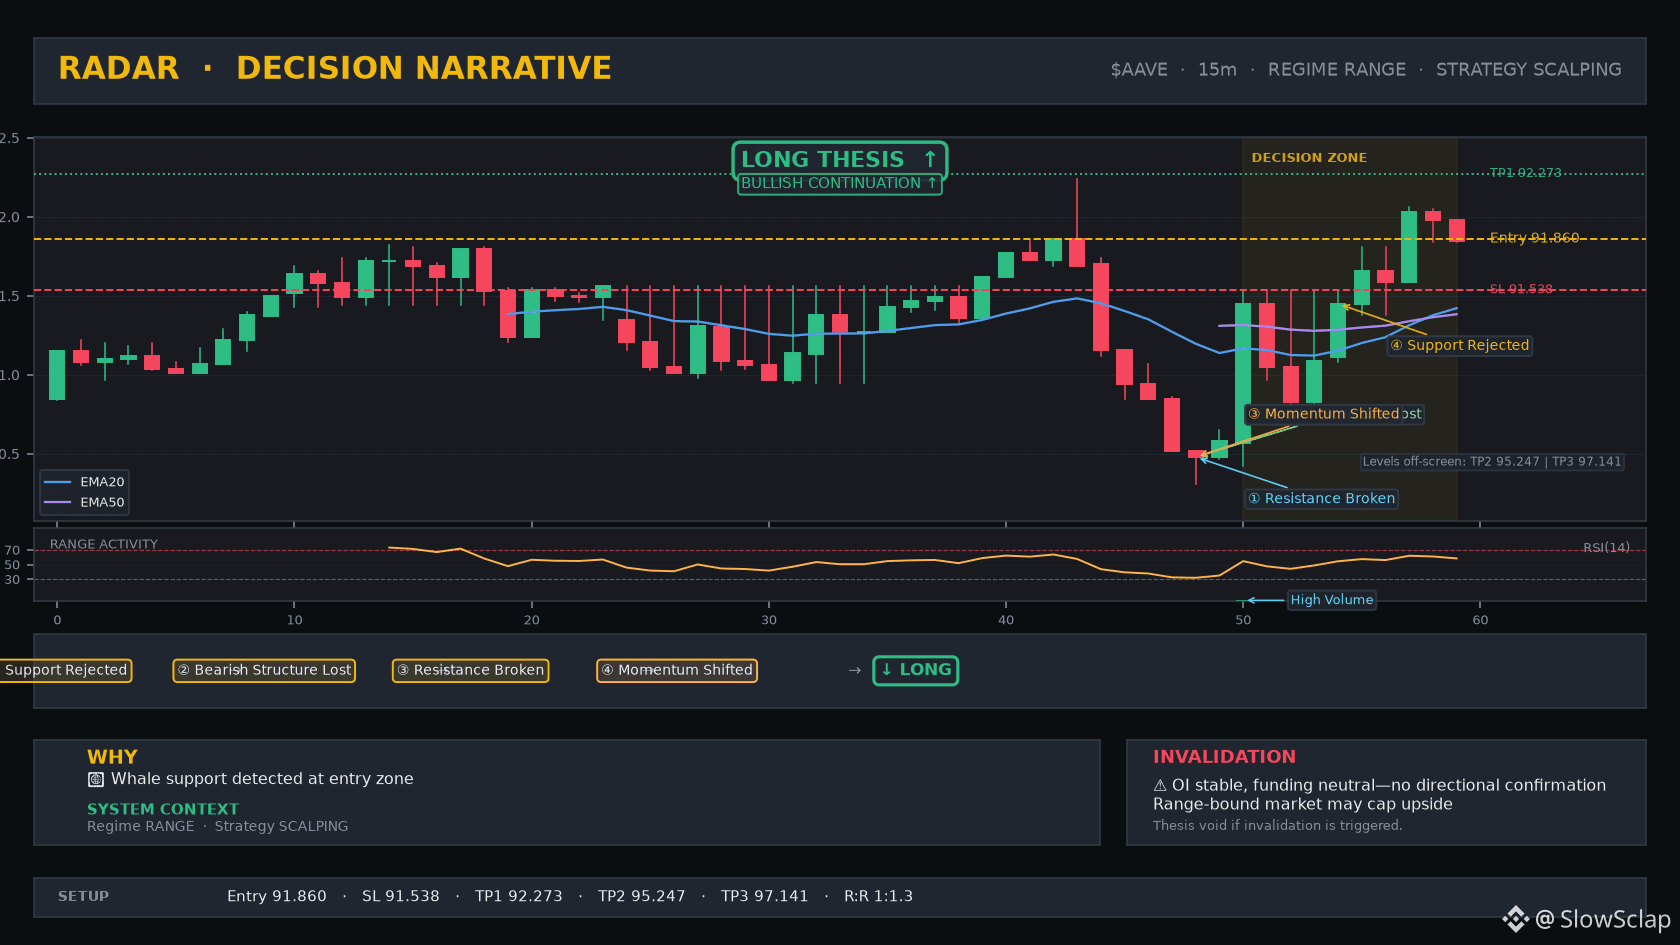Screen dimensions: 1680x945
Task: Click the DECISION ZONE label
Action: 1309,158
